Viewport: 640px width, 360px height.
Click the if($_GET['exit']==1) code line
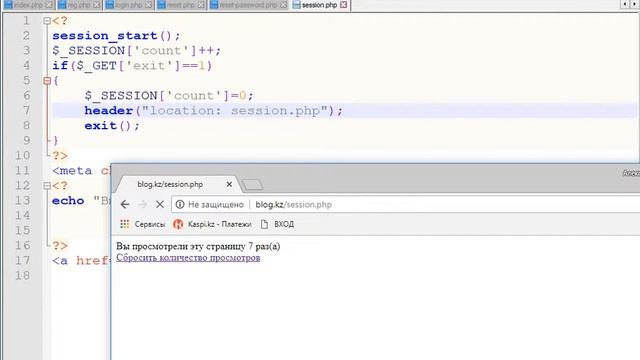point(132,66)
